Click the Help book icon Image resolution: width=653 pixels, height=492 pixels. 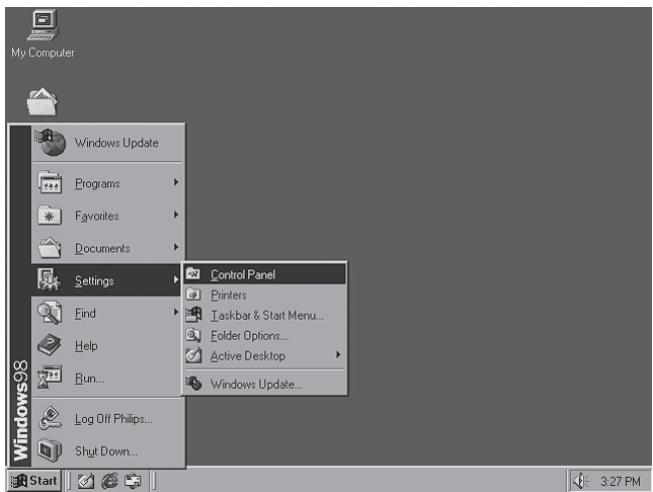(49, 345)
